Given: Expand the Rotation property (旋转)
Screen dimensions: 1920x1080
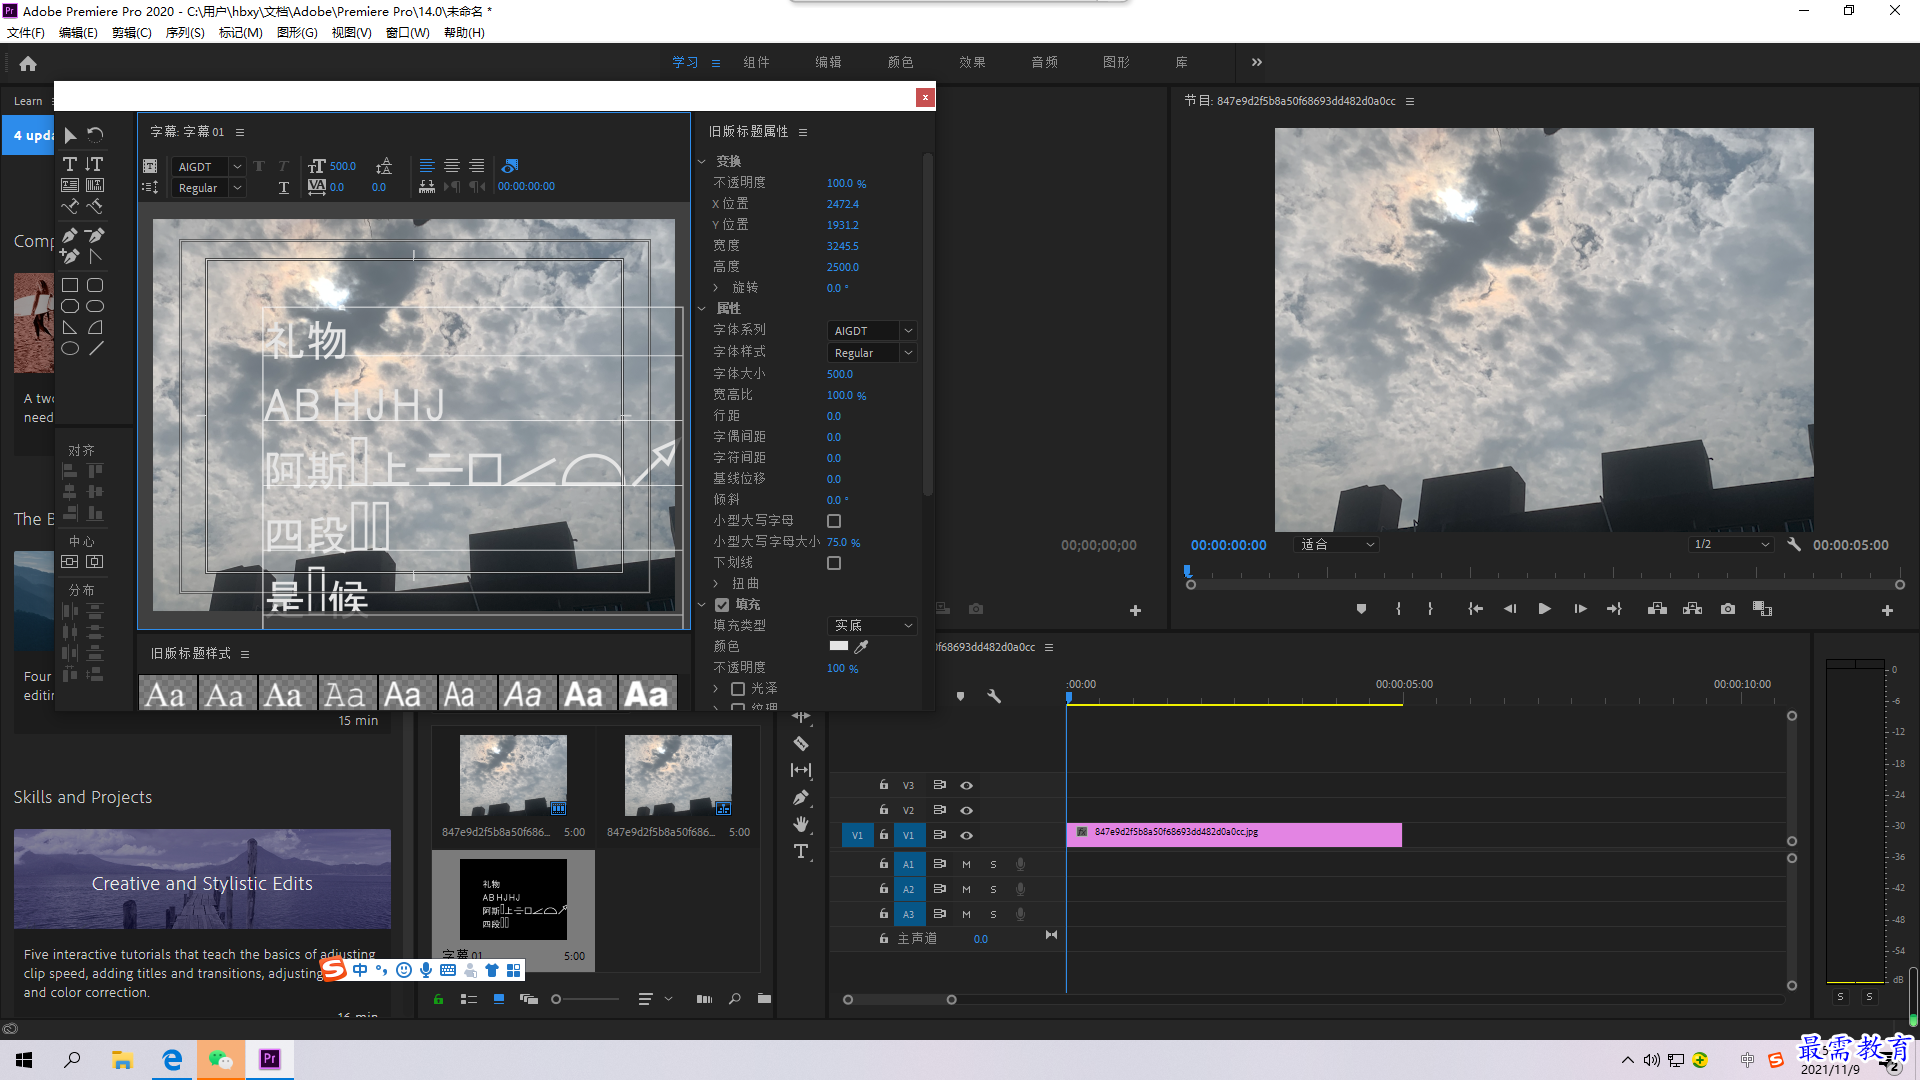Looking at the screenshot, I should (716, 288).
